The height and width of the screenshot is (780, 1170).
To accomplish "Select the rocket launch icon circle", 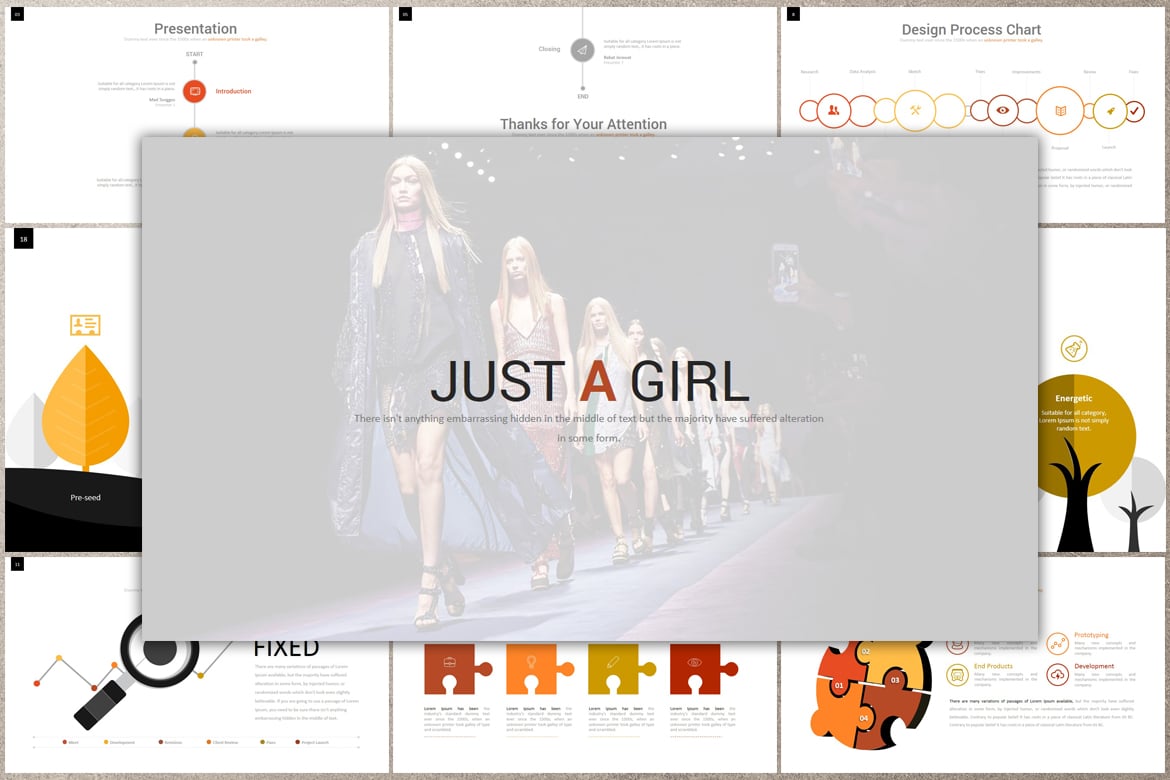I will [x=1110, y=110].
